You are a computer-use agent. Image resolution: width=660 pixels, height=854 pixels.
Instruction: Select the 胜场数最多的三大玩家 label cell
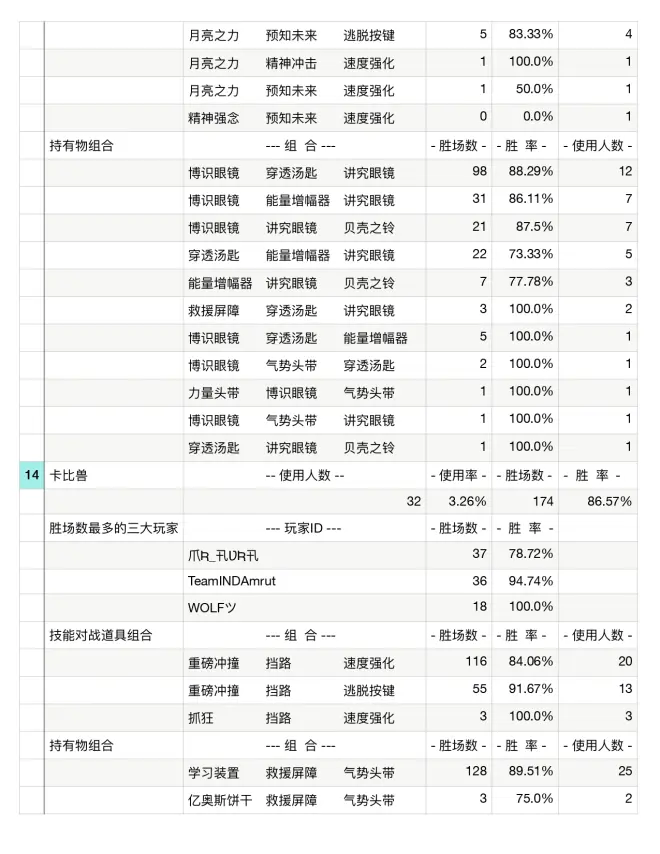pos(114,527)
